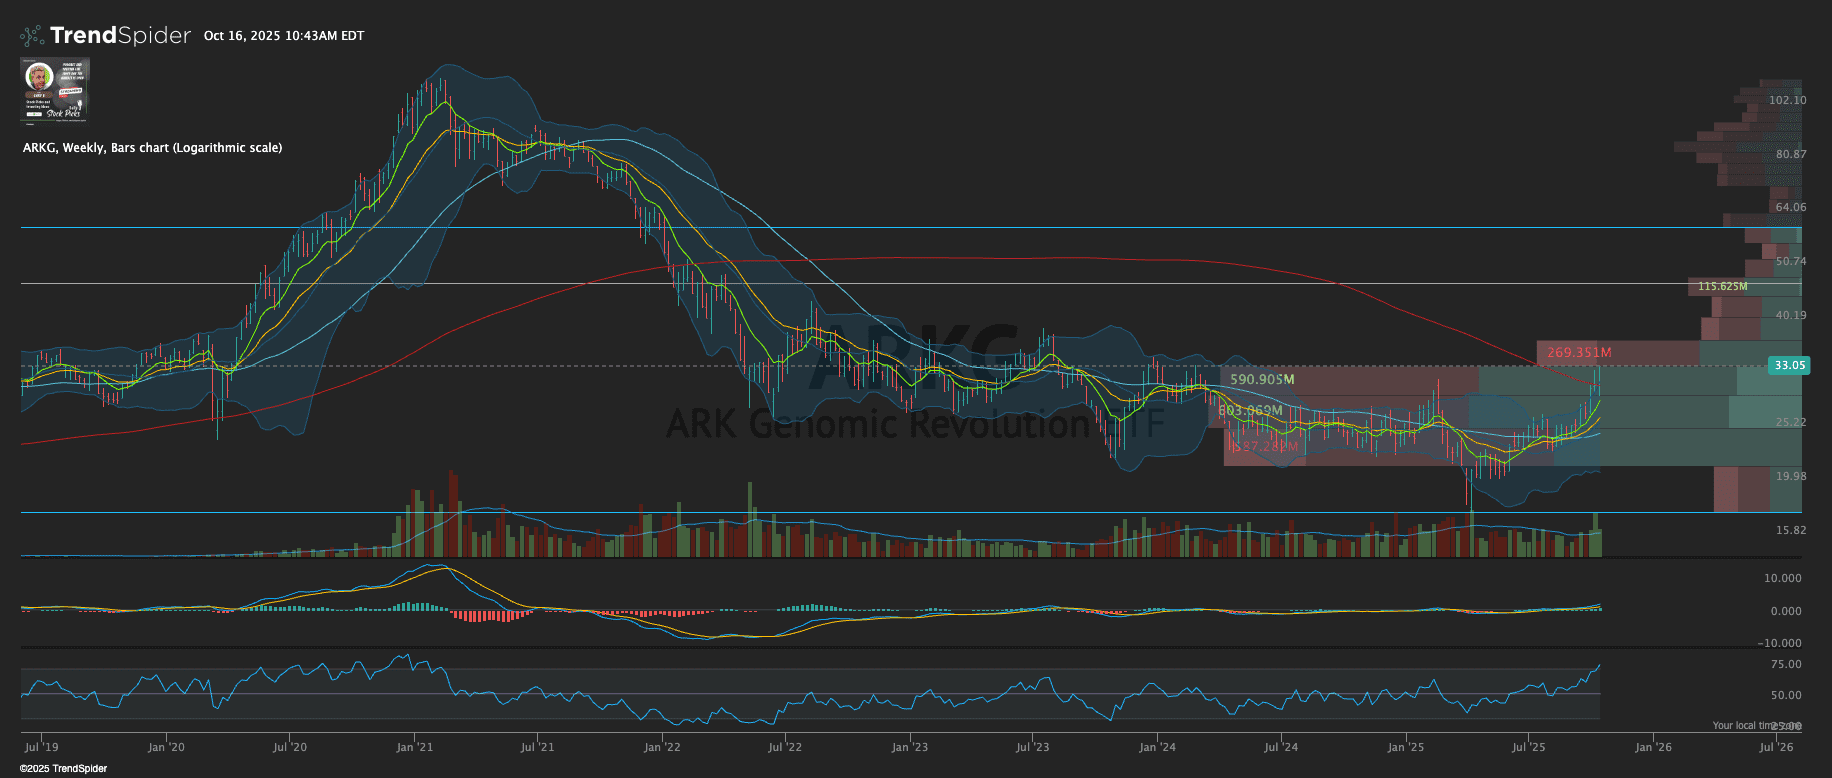Click the 33.05 current price tag

[x=1788, y=366]
